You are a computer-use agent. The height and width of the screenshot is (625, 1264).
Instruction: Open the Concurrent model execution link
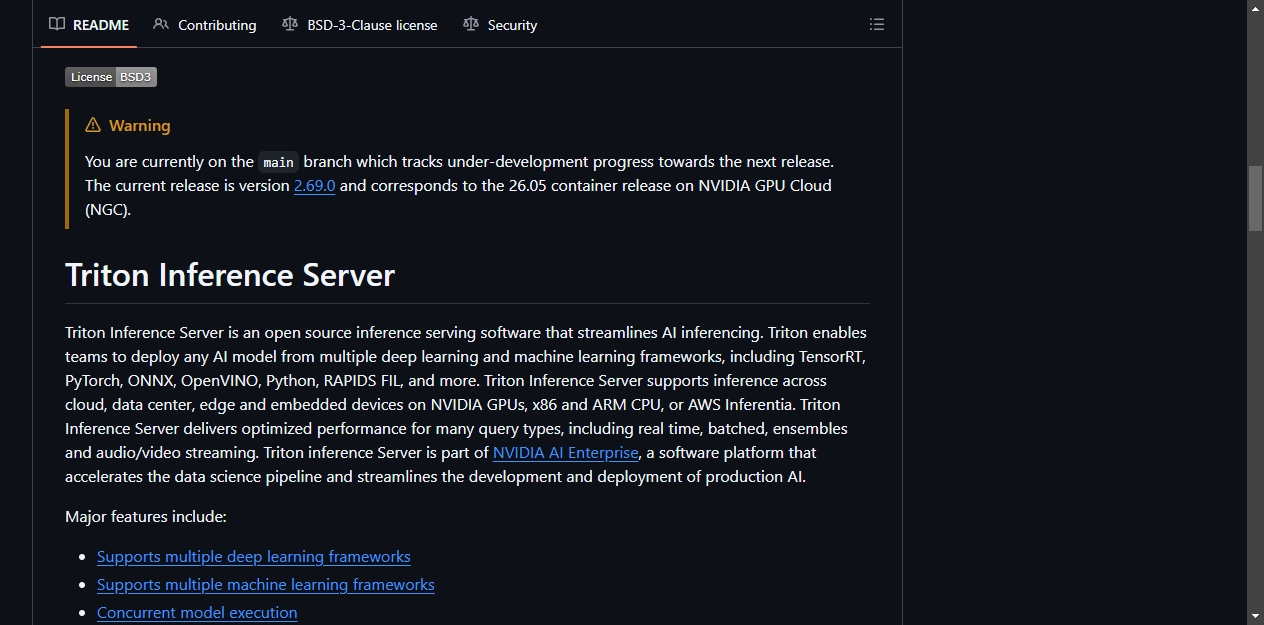(x=197, y=612)
